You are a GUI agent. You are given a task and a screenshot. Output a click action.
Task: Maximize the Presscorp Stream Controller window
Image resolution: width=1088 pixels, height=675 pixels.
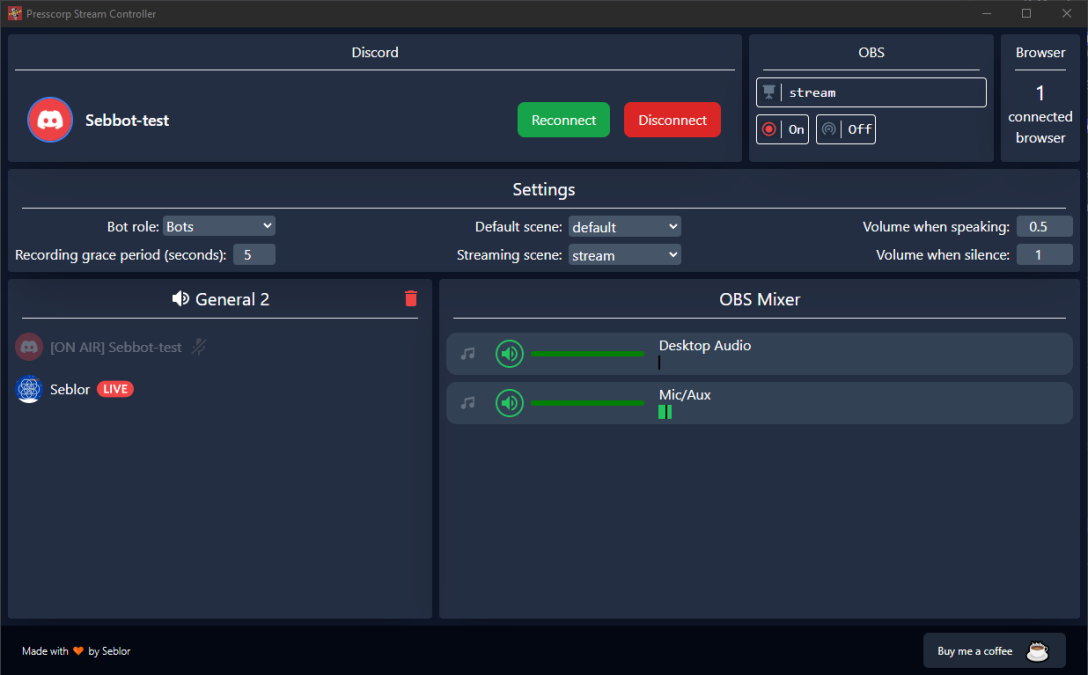coord(1026,13)
